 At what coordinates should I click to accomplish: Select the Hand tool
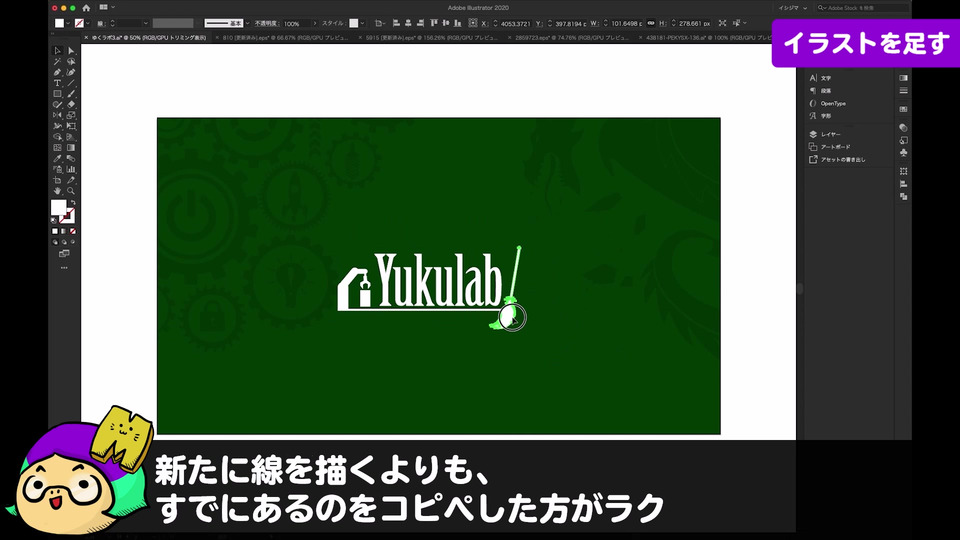[58, 191]
